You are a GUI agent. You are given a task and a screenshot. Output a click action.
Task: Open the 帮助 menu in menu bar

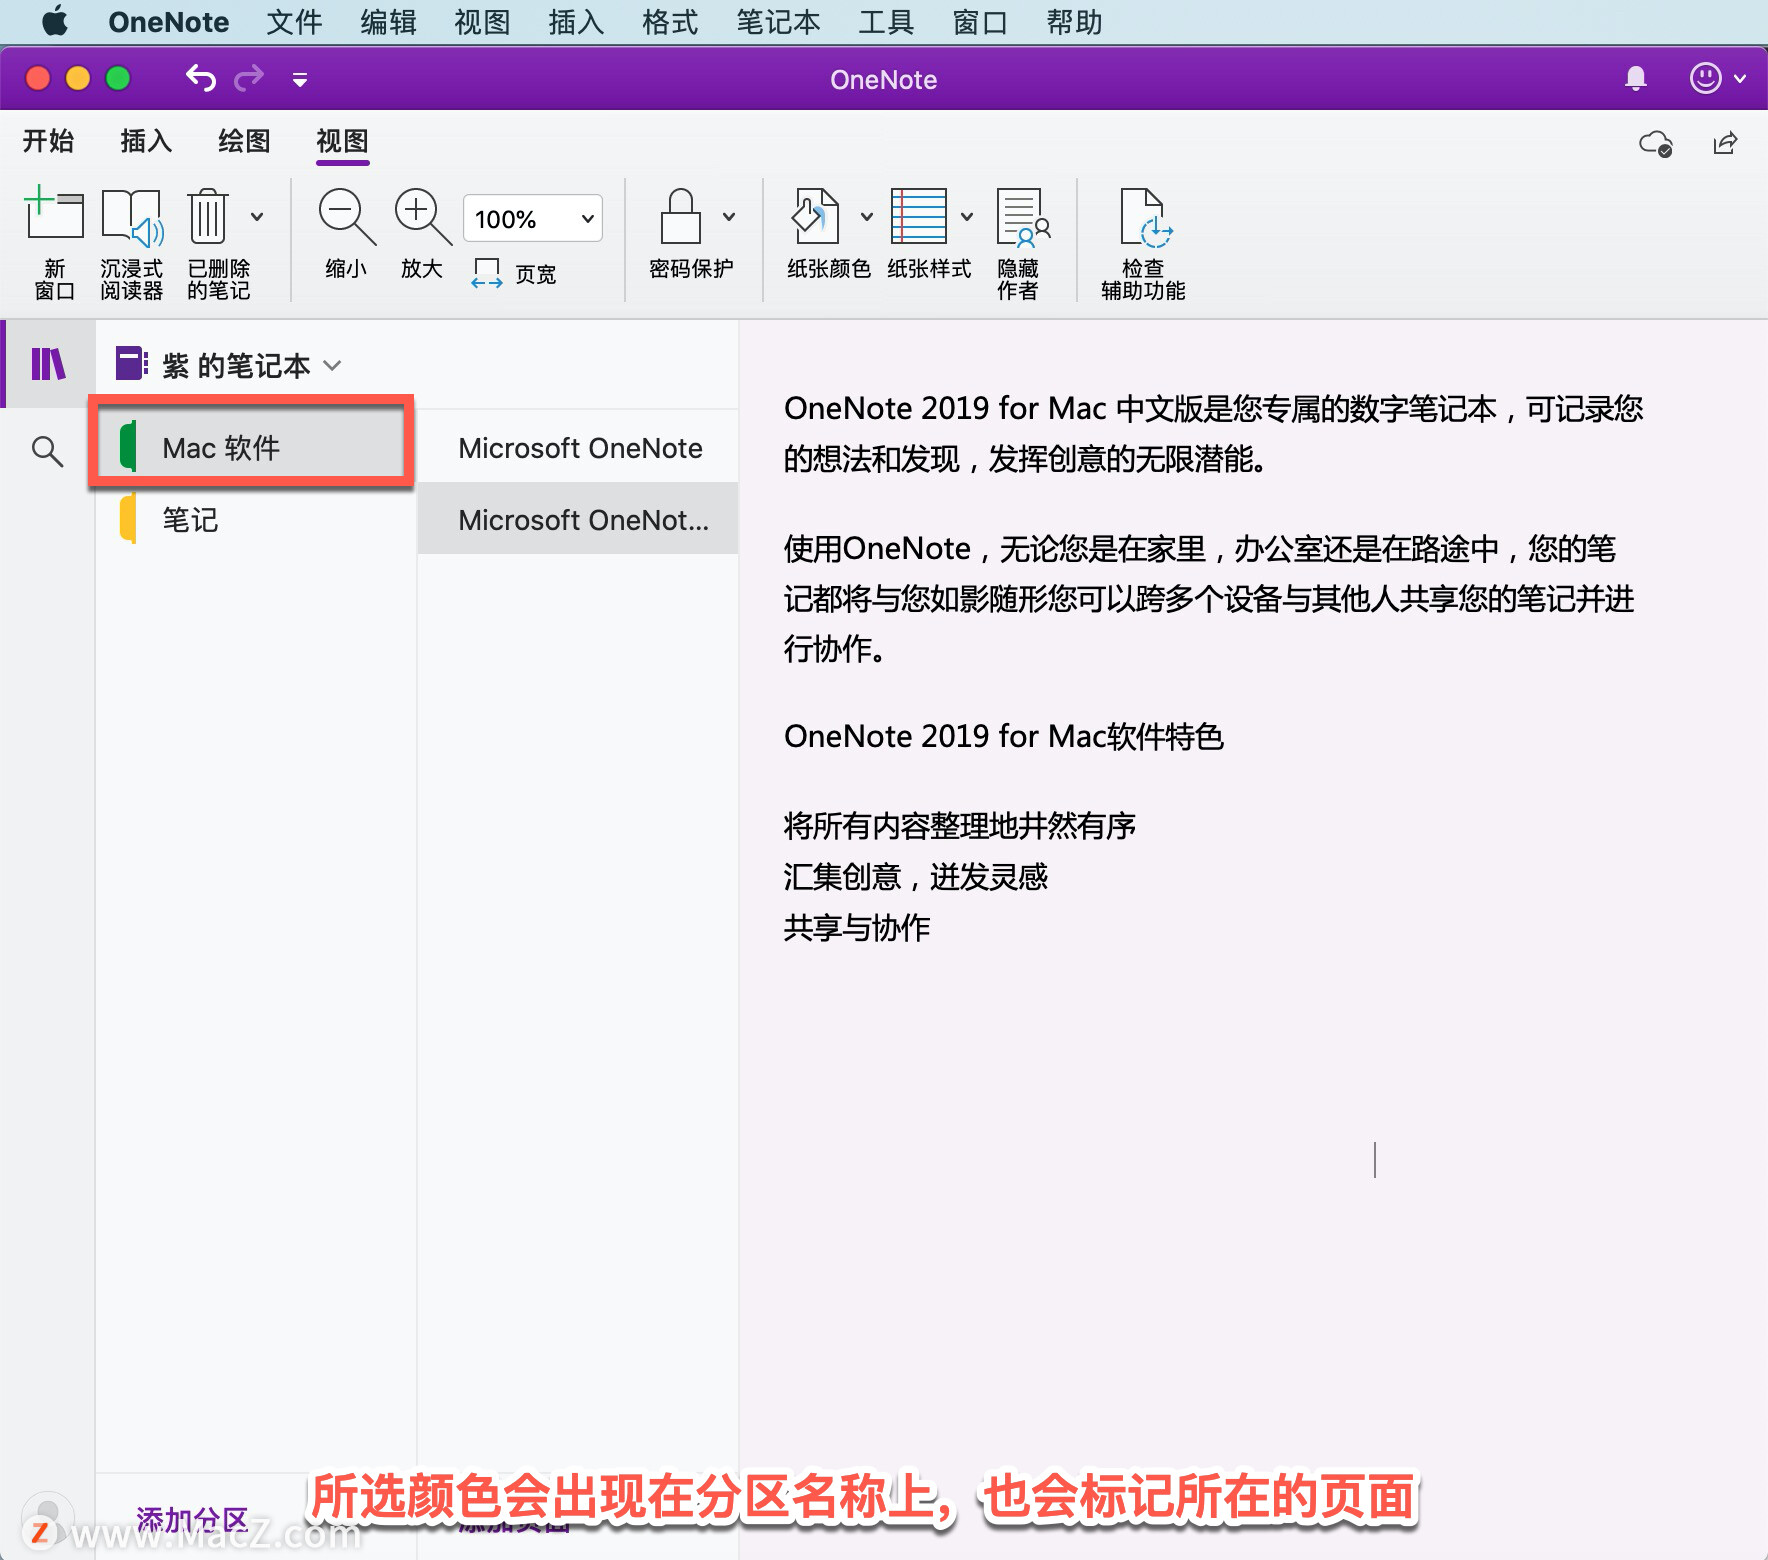pos(1074,22)
